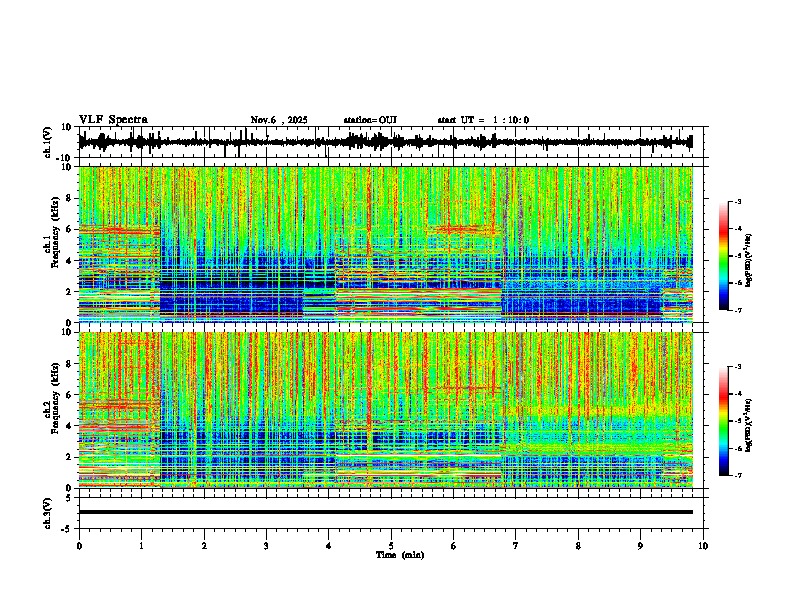Image resolution: width=792 pixels, height=612 pixels.
Task: Click the time axis tick label "1"
Action: point(141,546)
